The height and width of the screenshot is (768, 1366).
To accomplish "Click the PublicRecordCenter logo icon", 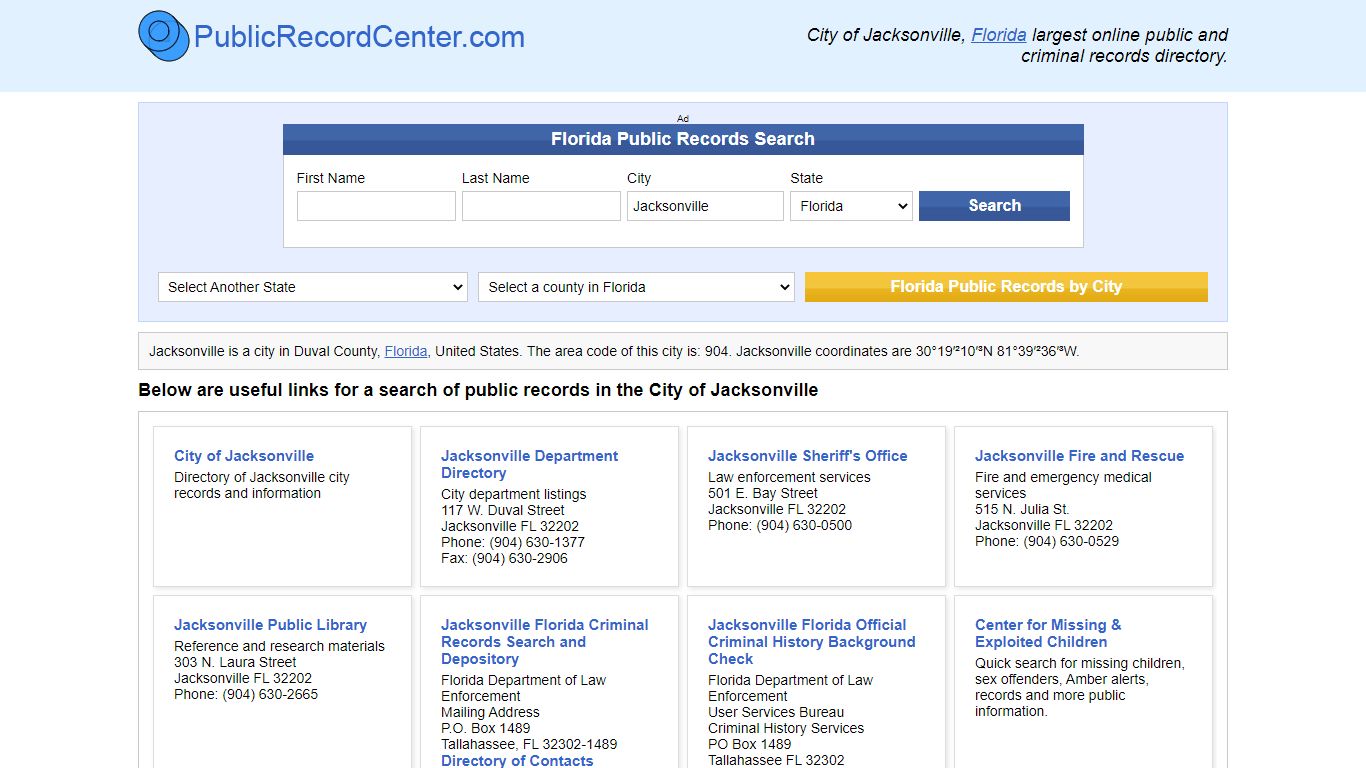I will 164,36.
